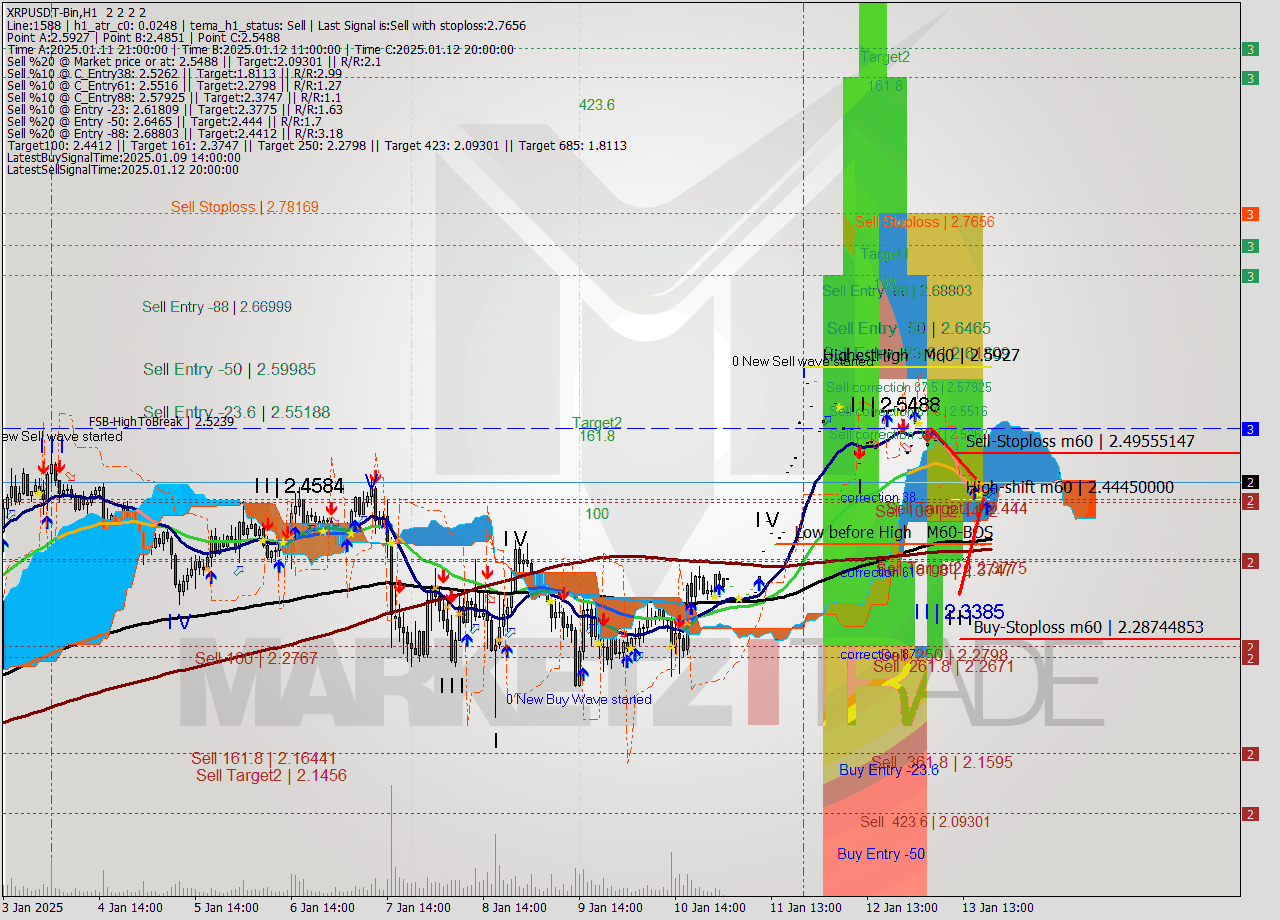Click the 'Sell Entry -88 | 2.66999' label
The image size is (1280, 920).
point(217,307)
